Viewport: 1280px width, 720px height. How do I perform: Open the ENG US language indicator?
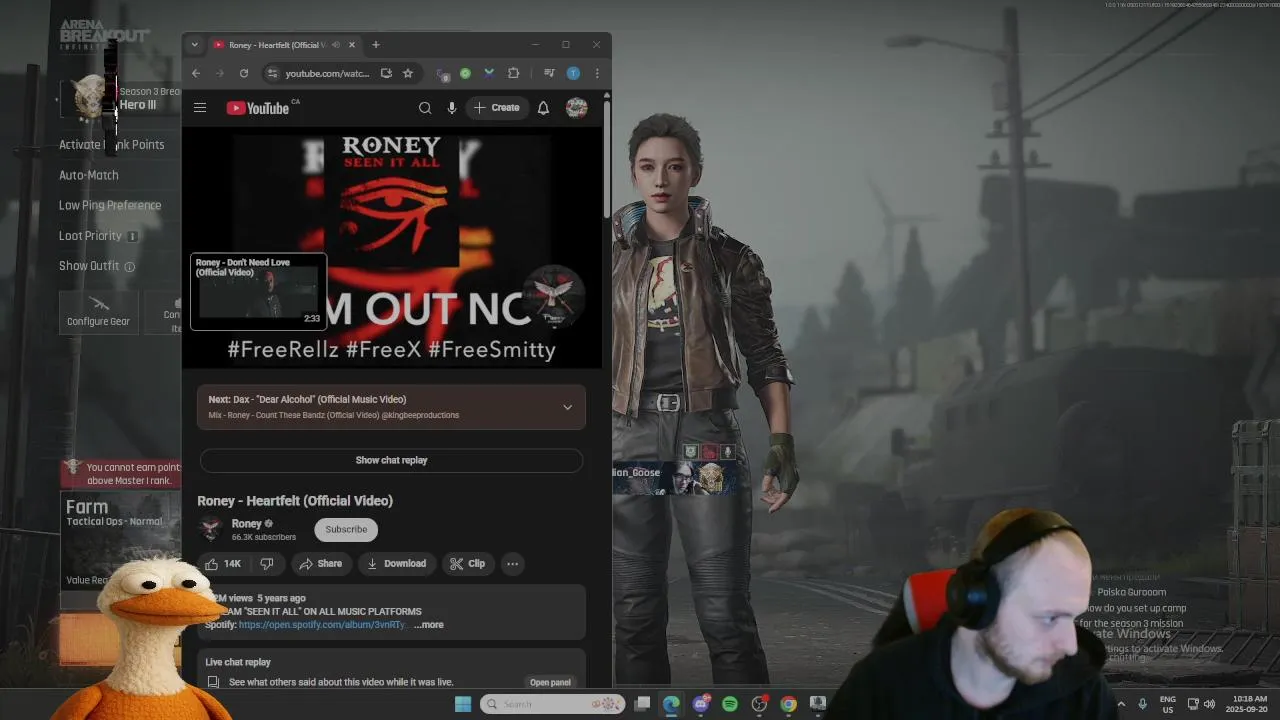click(1168, 704)
